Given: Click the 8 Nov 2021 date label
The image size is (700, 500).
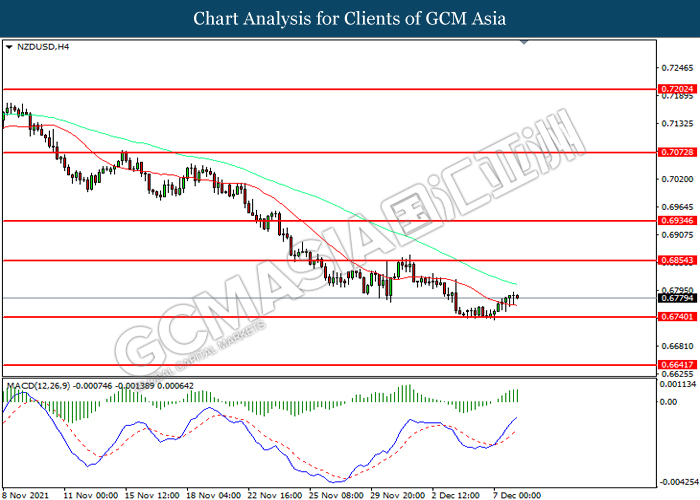Looking at the screenshot, I should coord(25,495).
